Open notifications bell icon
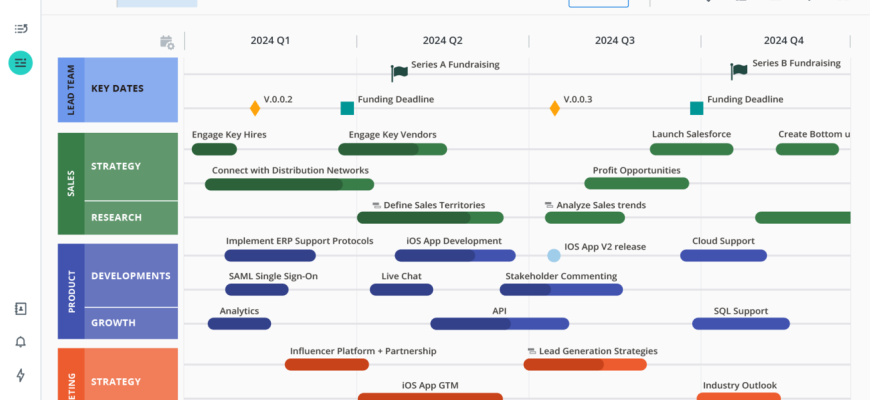Viewport: 870px width, 400px height. pyautogui.click(x=21, y=342)
